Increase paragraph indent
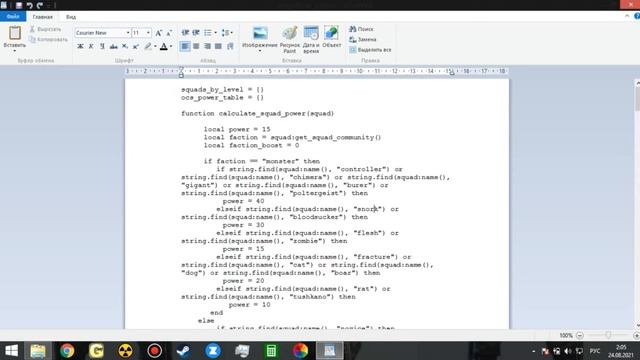 pyautogui.click(x=196, y=33)
